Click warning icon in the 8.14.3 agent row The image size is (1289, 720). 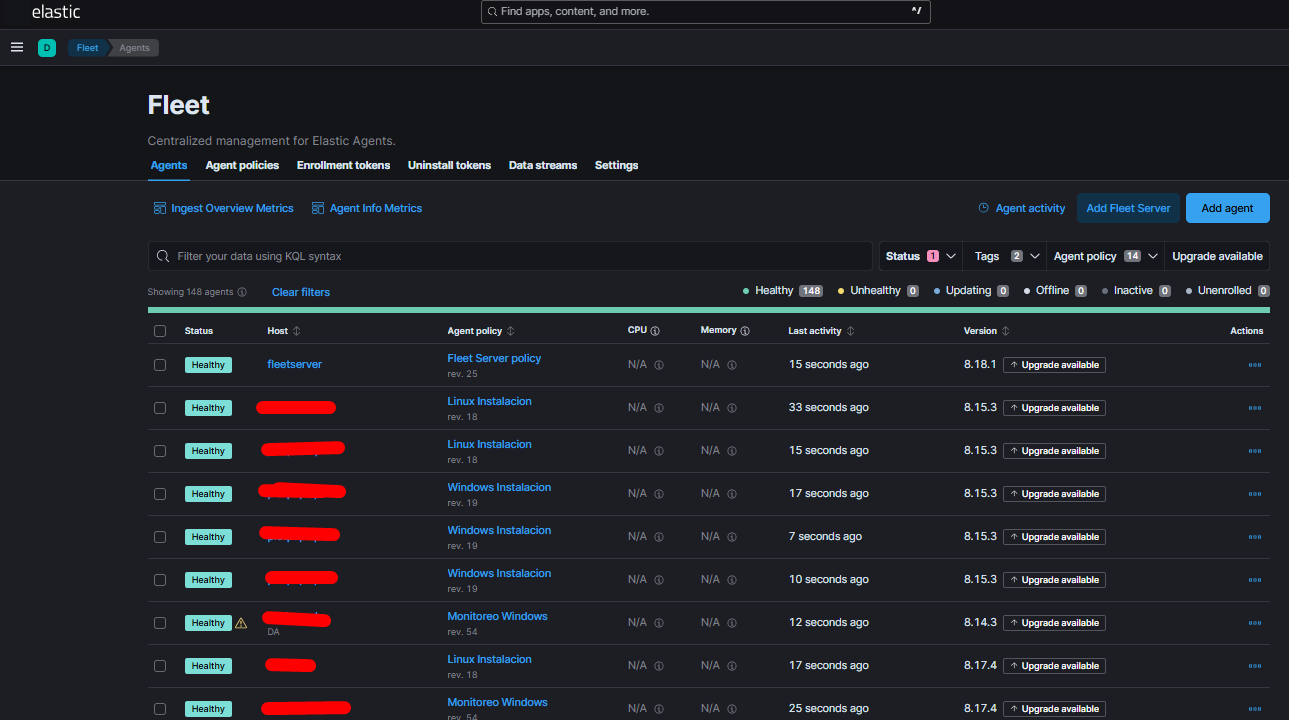click(x=241, y=622)
